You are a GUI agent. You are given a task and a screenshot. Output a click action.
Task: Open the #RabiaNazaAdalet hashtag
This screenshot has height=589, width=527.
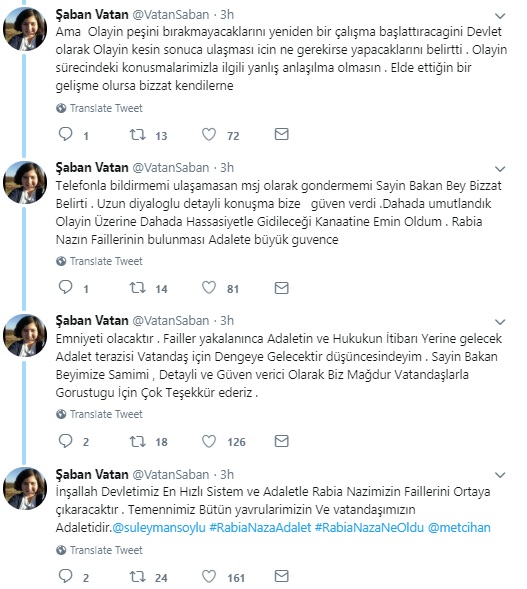click(260, 527)
